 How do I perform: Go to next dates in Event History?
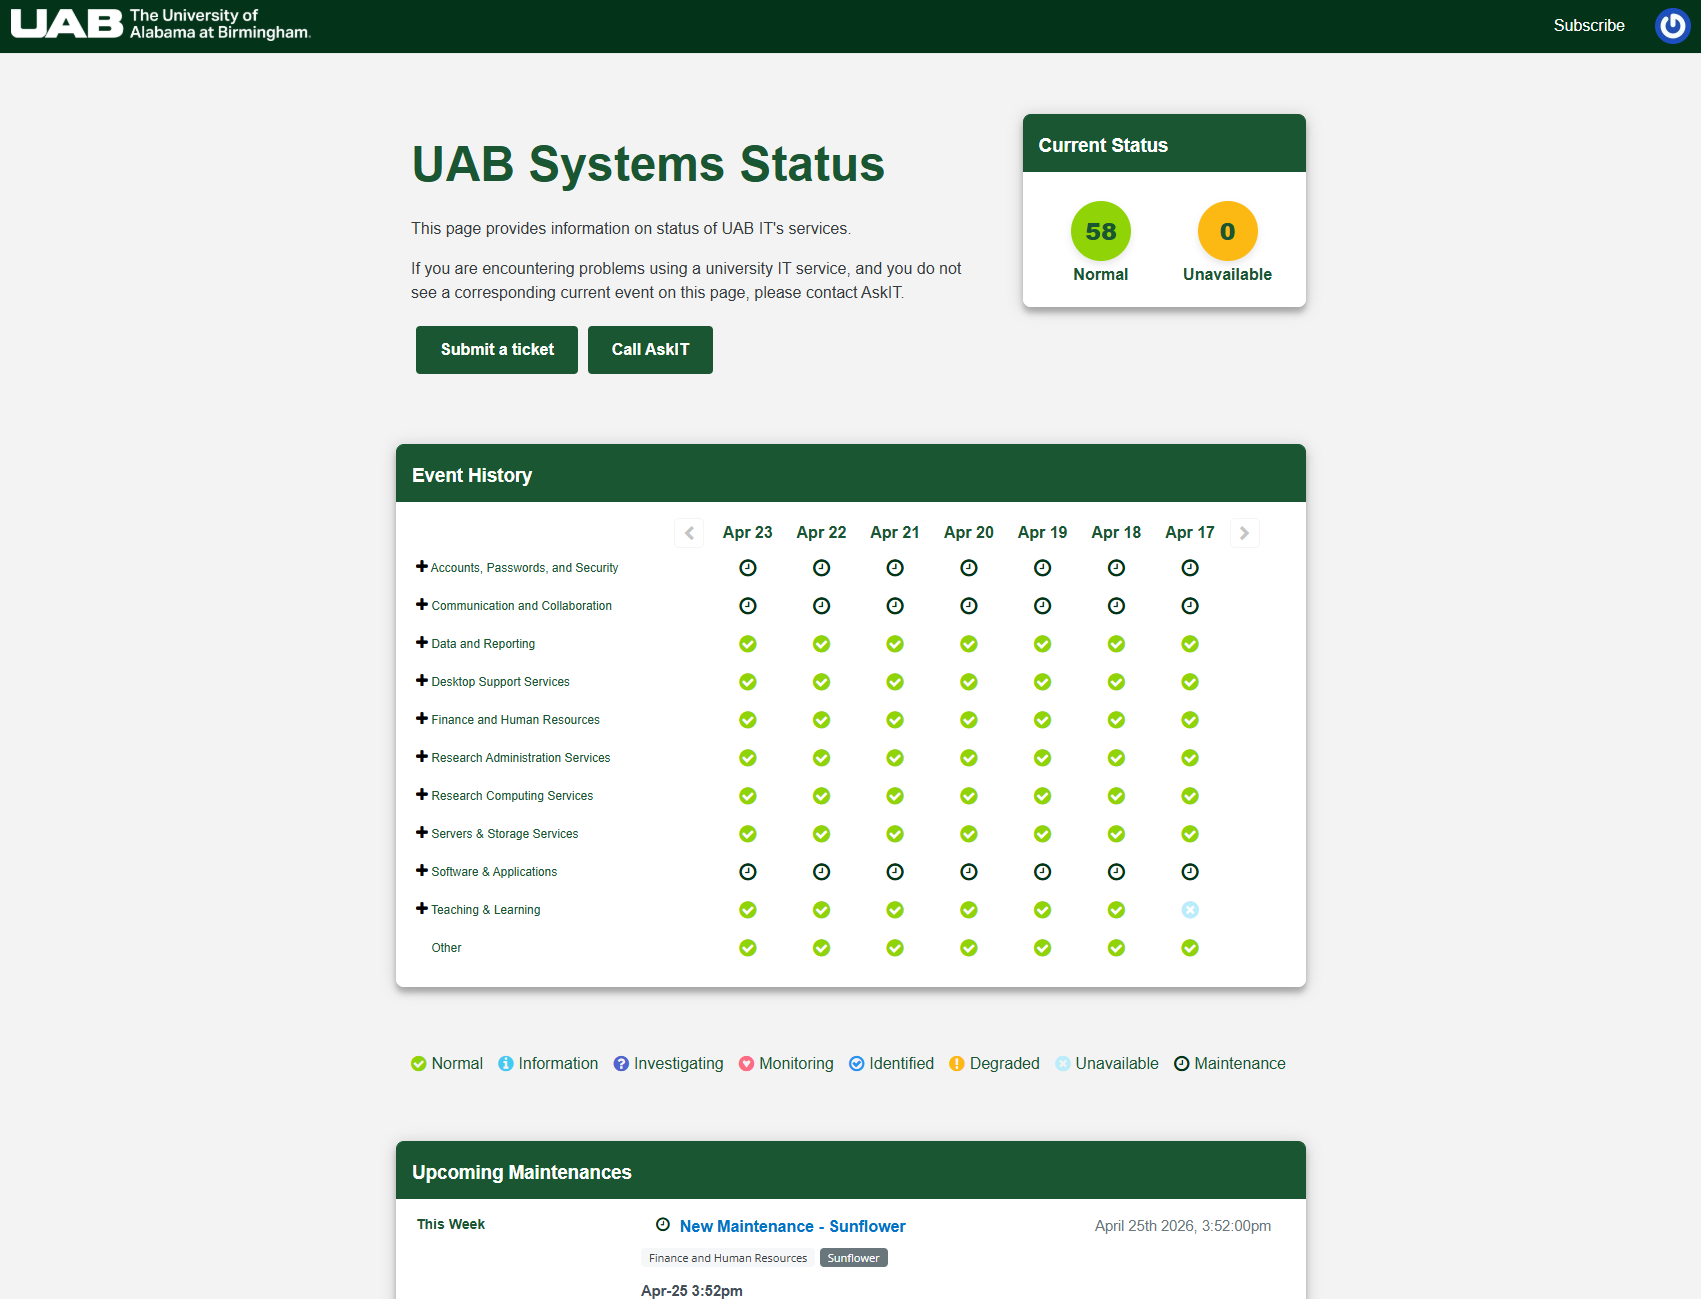[1244, 533]
